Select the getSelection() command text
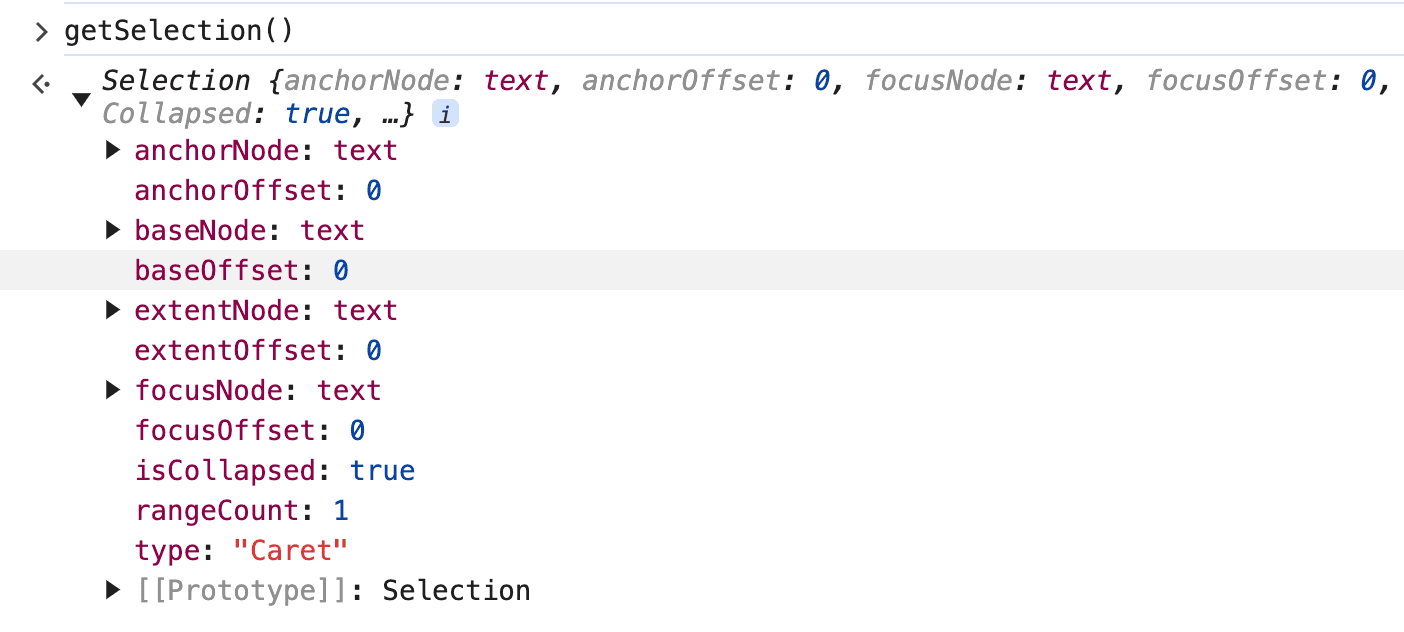This screenshot has width=1404, height=632. tap(178, 31)
